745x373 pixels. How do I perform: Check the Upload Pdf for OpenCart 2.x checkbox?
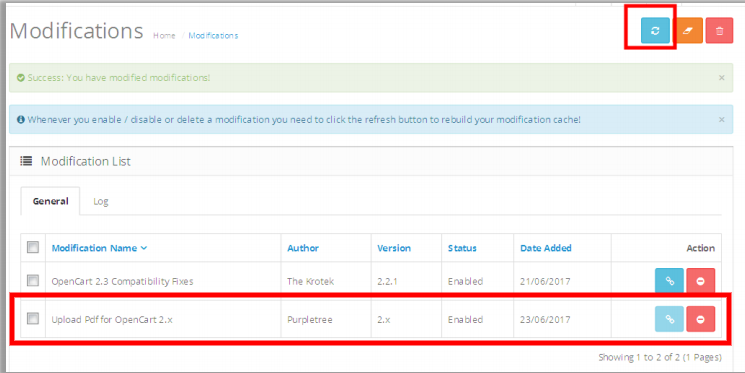point(33,318)
